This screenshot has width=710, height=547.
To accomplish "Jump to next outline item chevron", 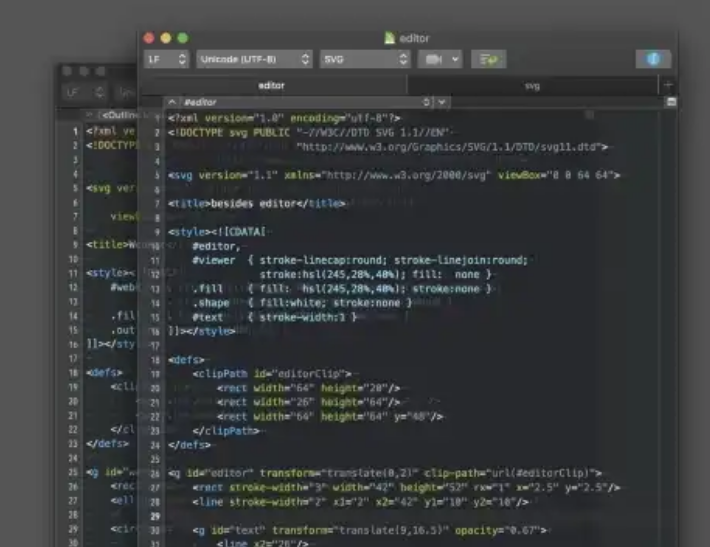I will click(x=442, y=102).
